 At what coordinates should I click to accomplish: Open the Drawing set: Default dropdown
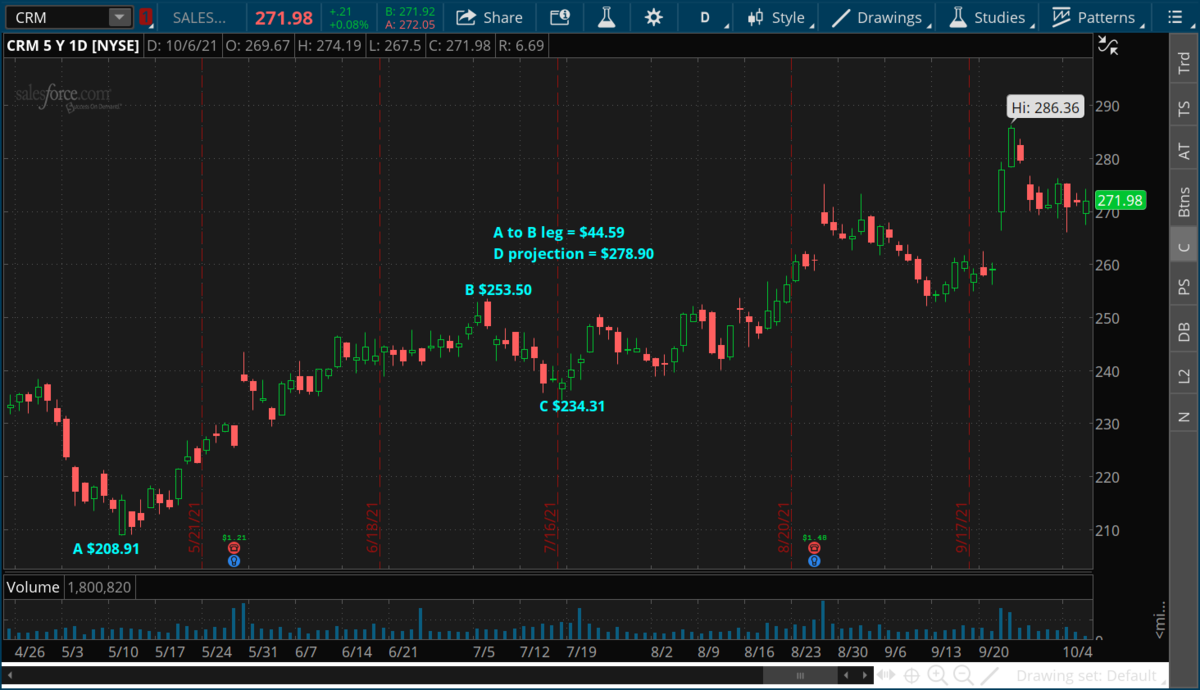tap(1092, 676)
